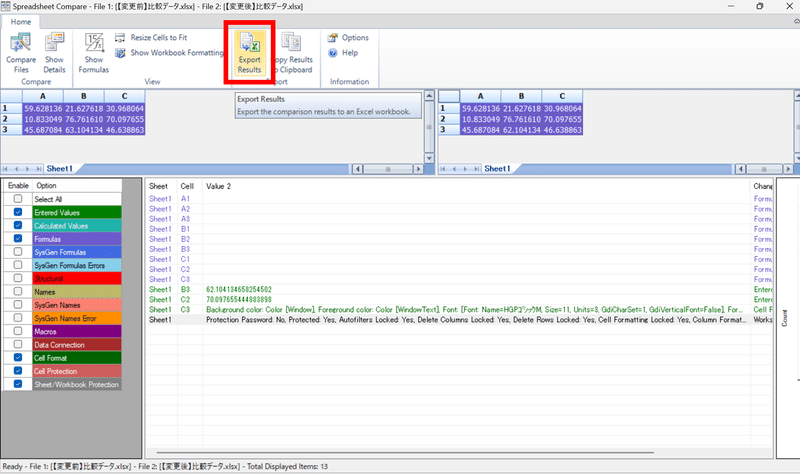
Task: Select the Sheet1 tab in the left file pane
Action: pyautogui.click(x=60, y=168)
